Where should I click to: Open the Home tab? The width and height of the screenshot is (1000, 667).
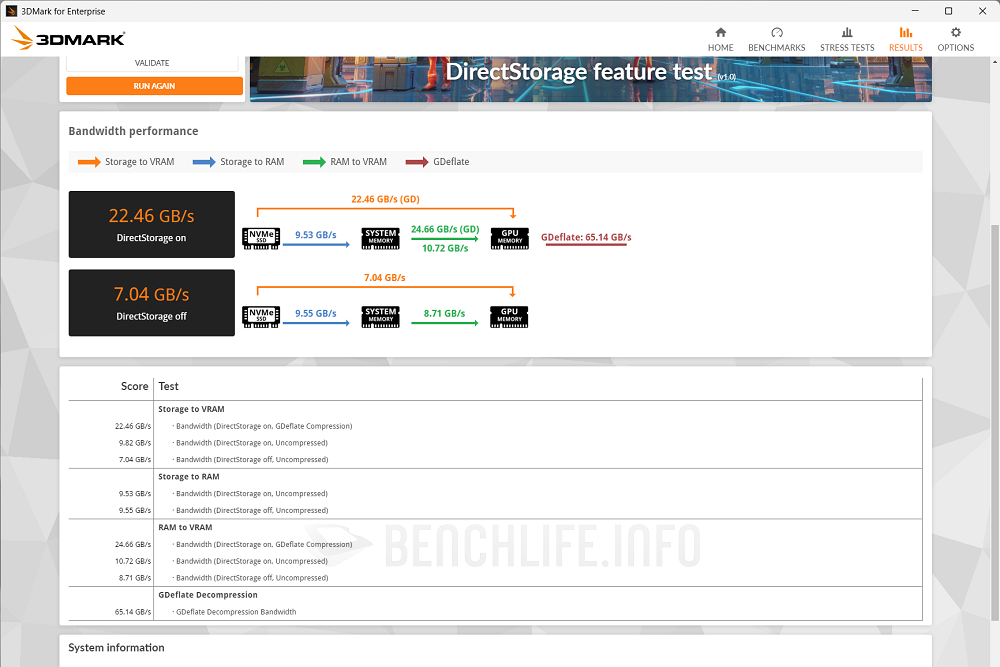tap(720, 39)
